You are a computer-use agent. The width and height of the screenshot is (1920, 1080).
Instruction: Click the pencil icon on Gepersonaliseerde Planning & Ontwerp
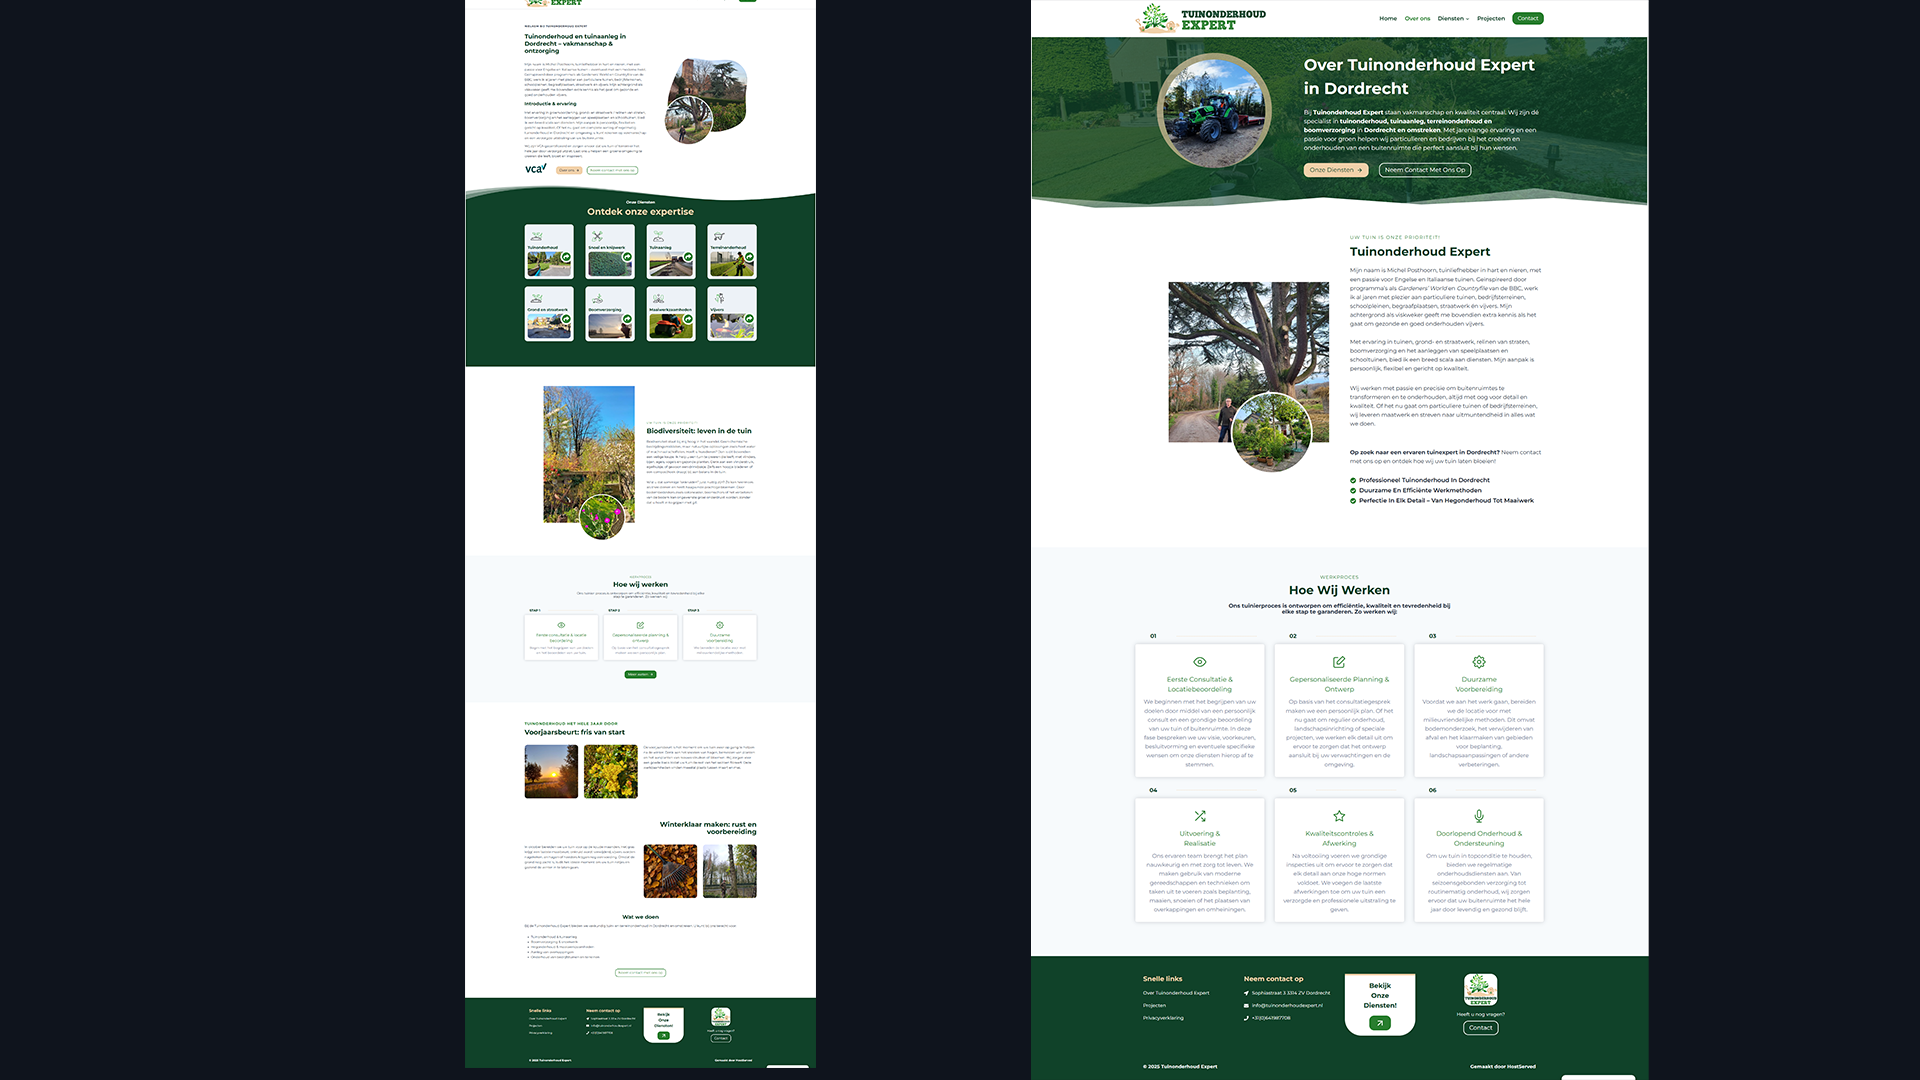[x=1339, y=662]
